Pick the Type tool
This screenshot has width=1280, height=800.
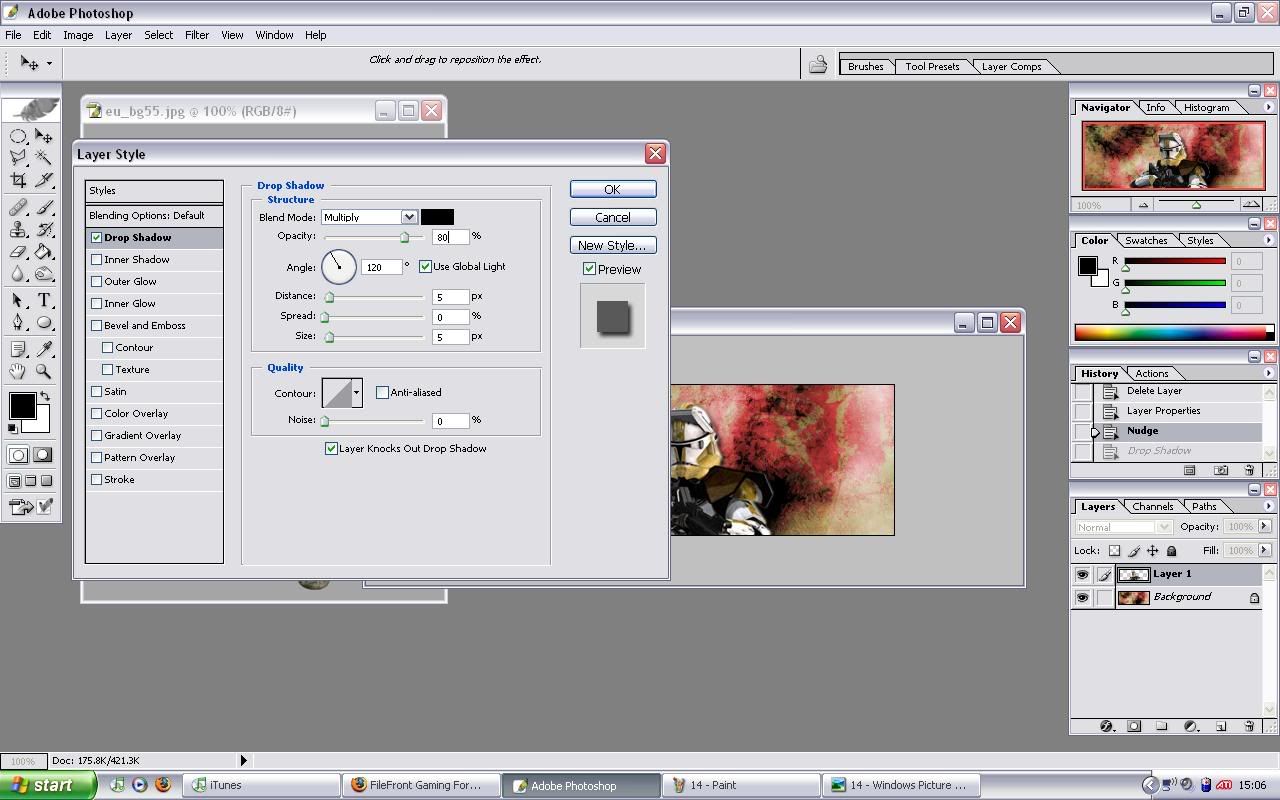[44, 300]
